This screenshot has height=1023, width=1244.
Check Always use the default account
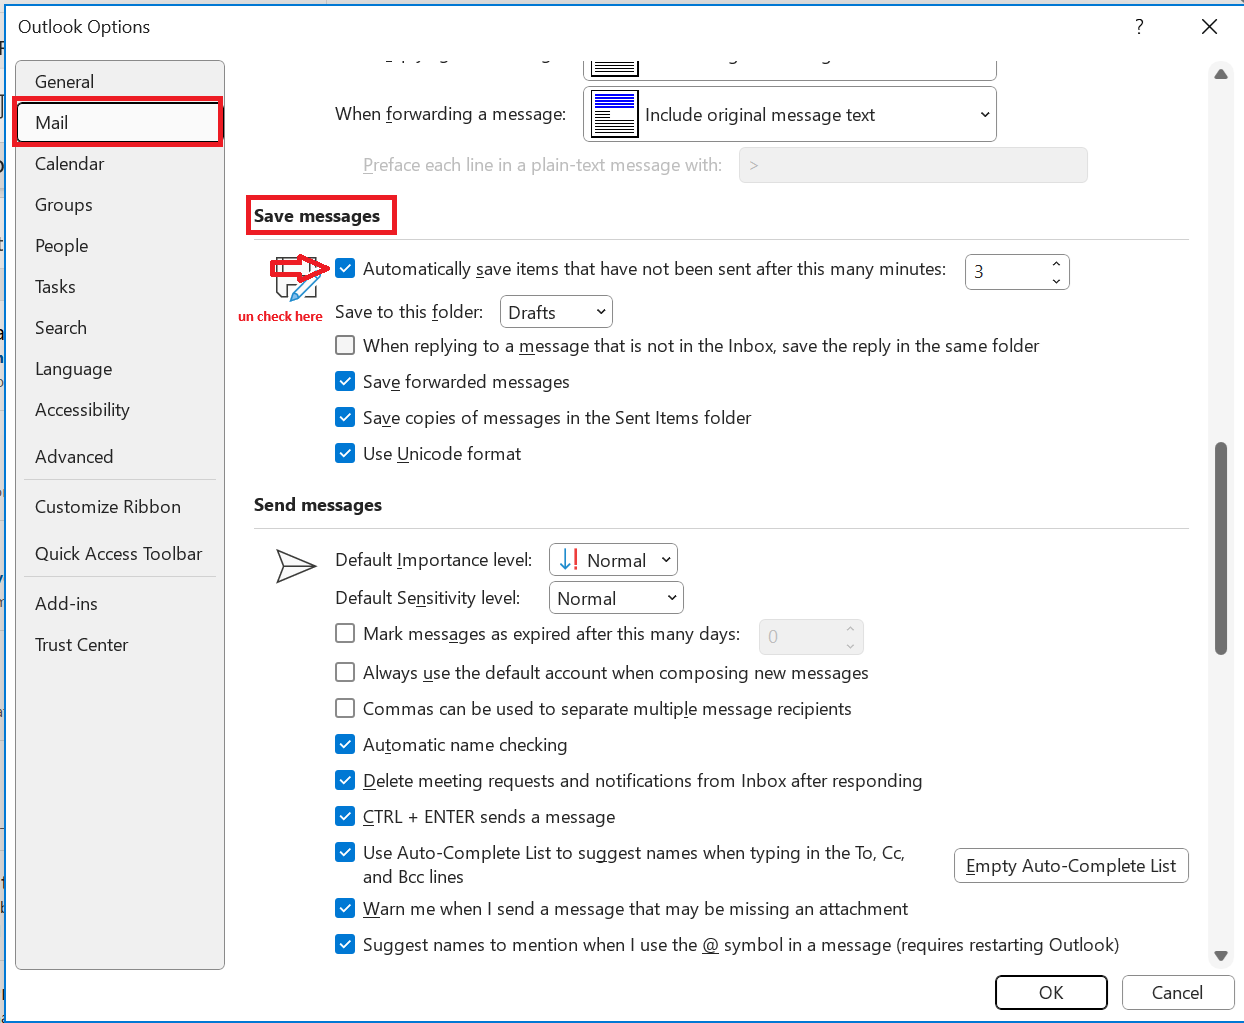[x=345, y=672]
